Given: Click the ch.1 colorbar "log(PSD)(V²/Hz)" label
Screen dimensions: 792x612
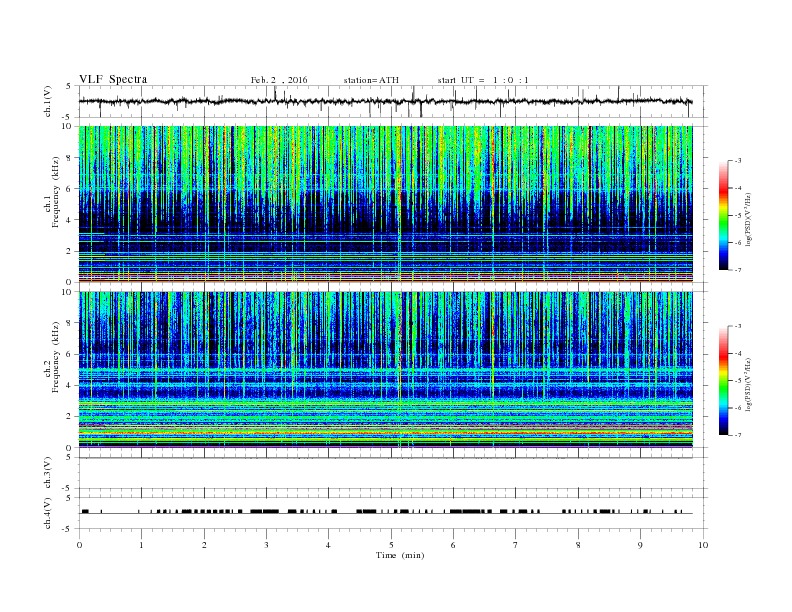Looking at the screenshot, I should tap(748, 219).
